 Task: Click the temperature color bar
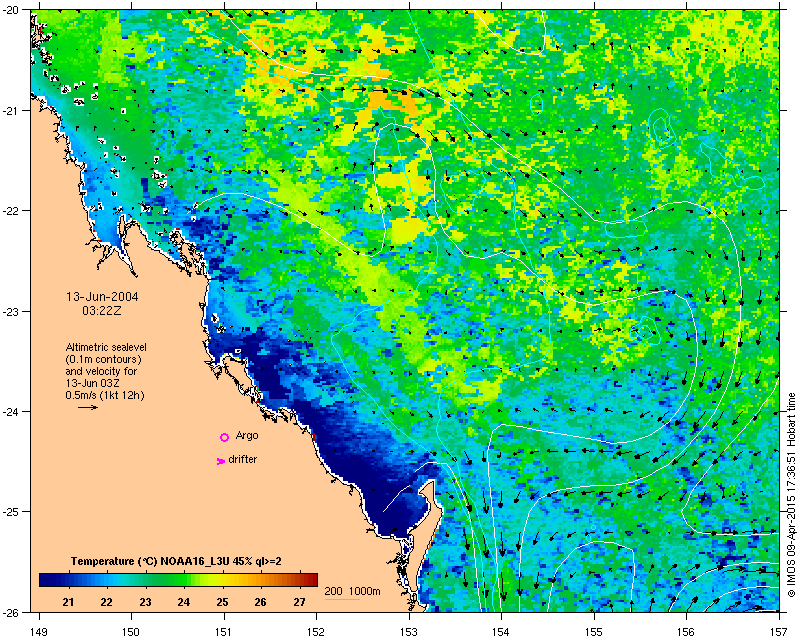(x=178, y=579)
